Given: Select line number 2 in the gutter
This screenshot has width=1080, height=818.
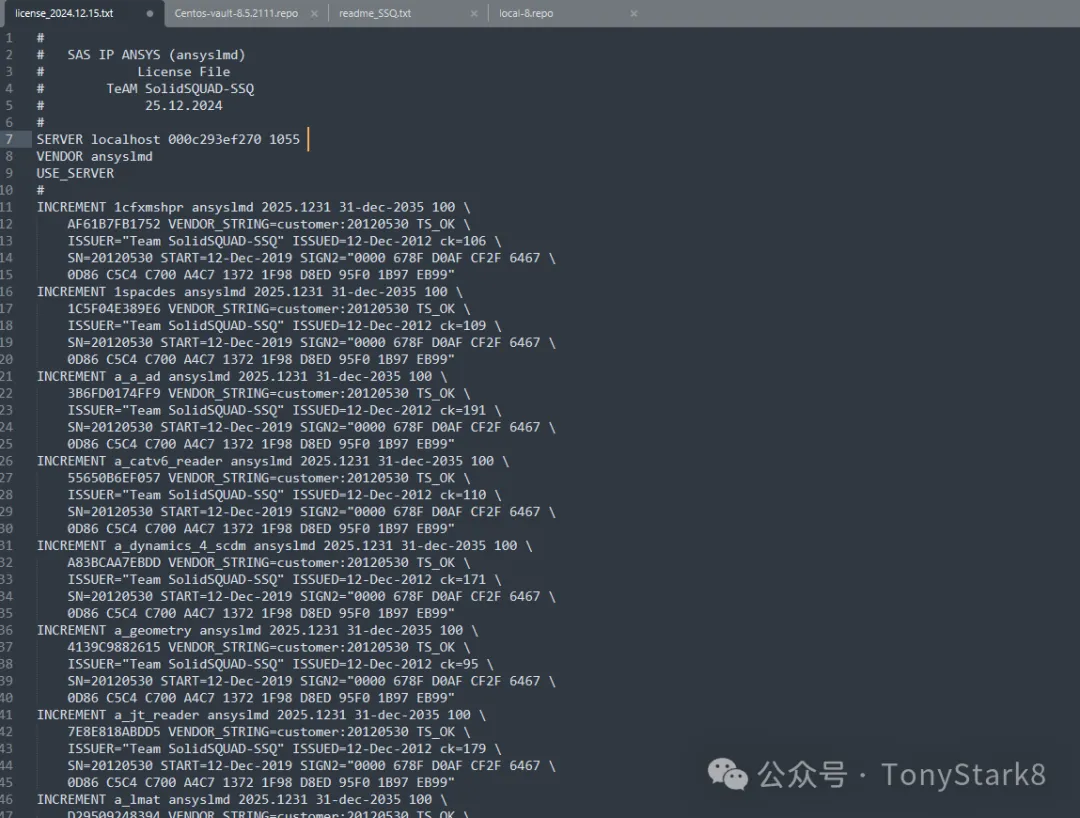Looking at the screenshot, I should (9, 54).
